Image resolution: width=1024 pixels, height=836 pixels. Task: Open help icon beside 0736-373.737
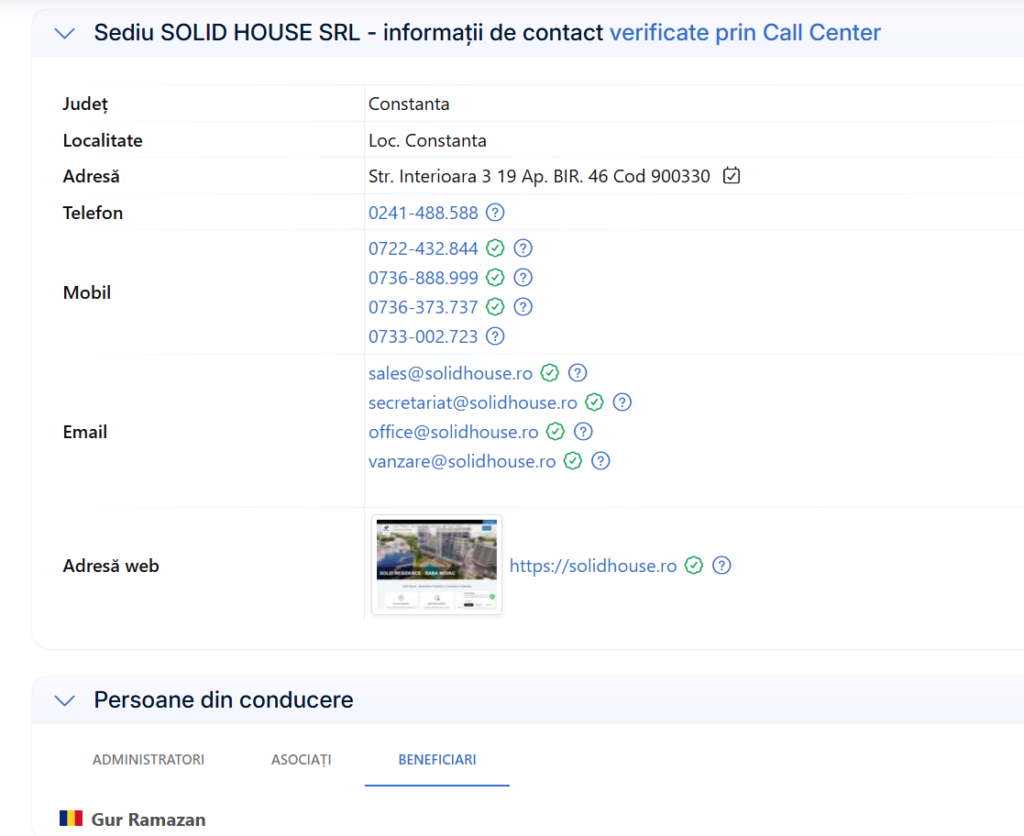pyautogui.click(x=523, y=306)
